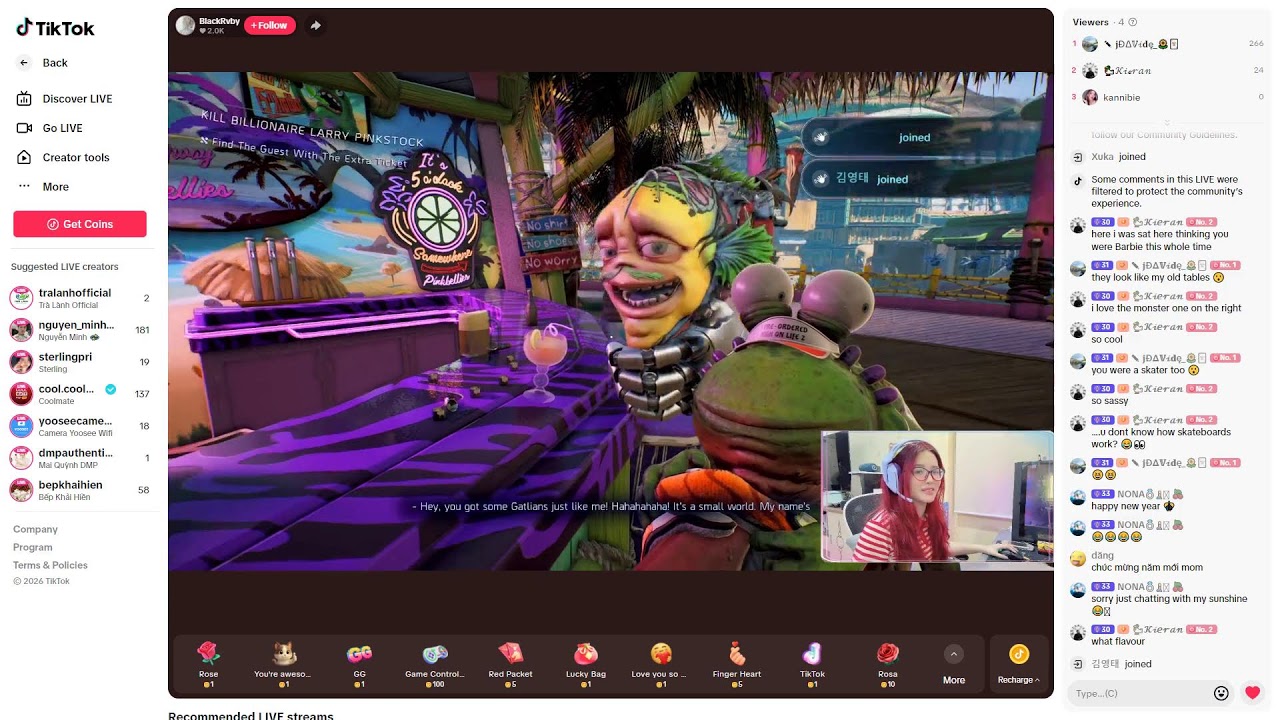Viewport: 1280px width, 720px height.
Task: Click the "so sassy" chat comment
Action: [1110, 401]
